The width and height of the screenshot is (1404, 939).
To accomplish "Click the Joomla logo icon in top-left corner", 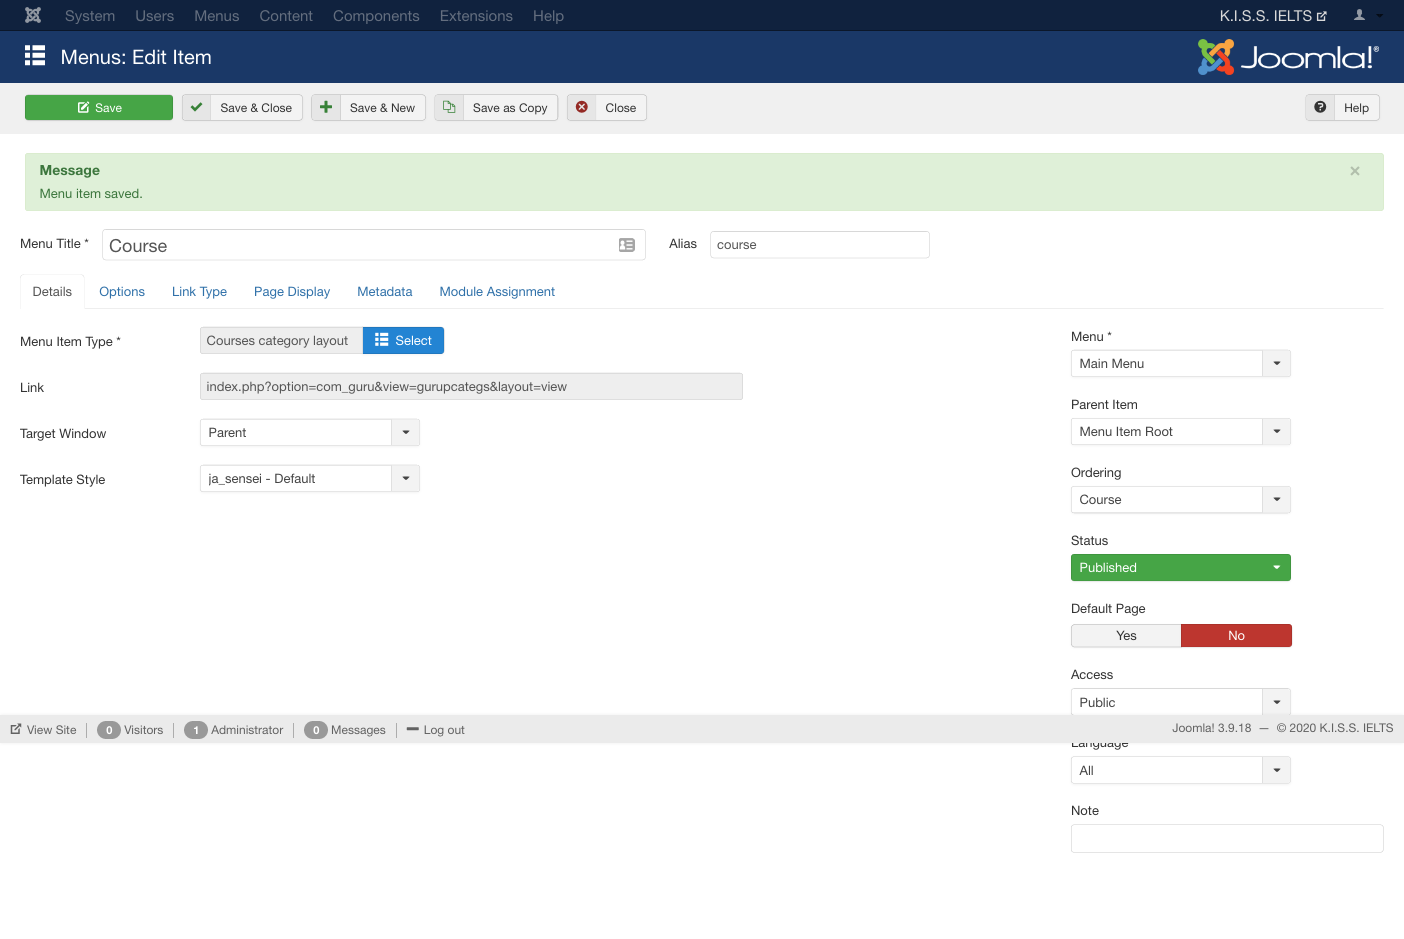I will coord(33,16).
